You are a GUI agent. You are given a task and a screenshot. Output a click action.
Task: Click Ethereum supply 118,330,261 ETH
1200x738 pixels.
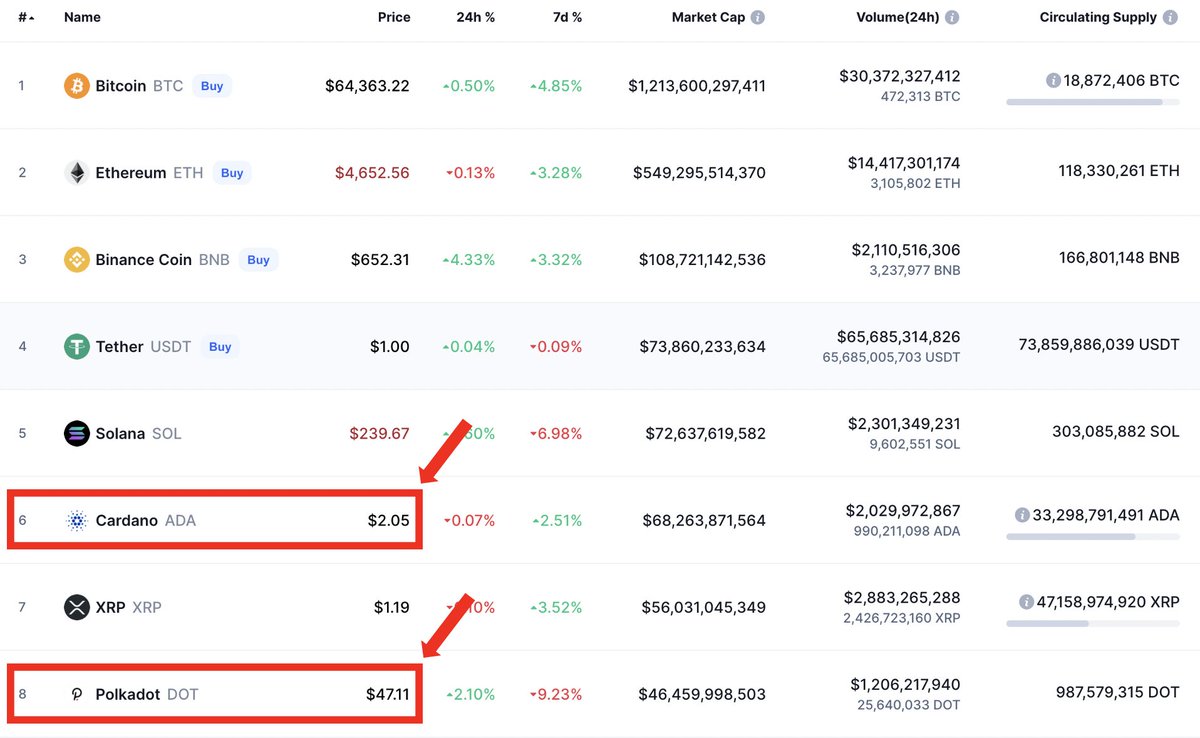click(x=1119, y=172)
